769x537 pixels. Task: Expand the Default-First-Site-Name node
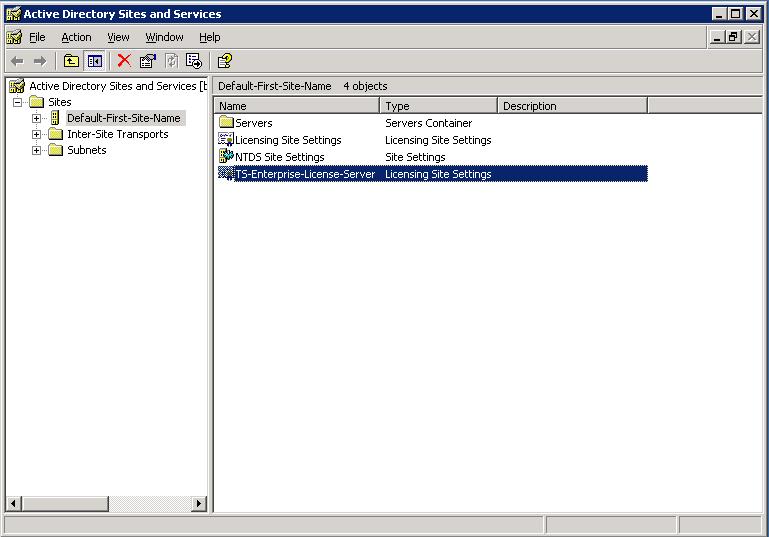click(x=36, y=118)
